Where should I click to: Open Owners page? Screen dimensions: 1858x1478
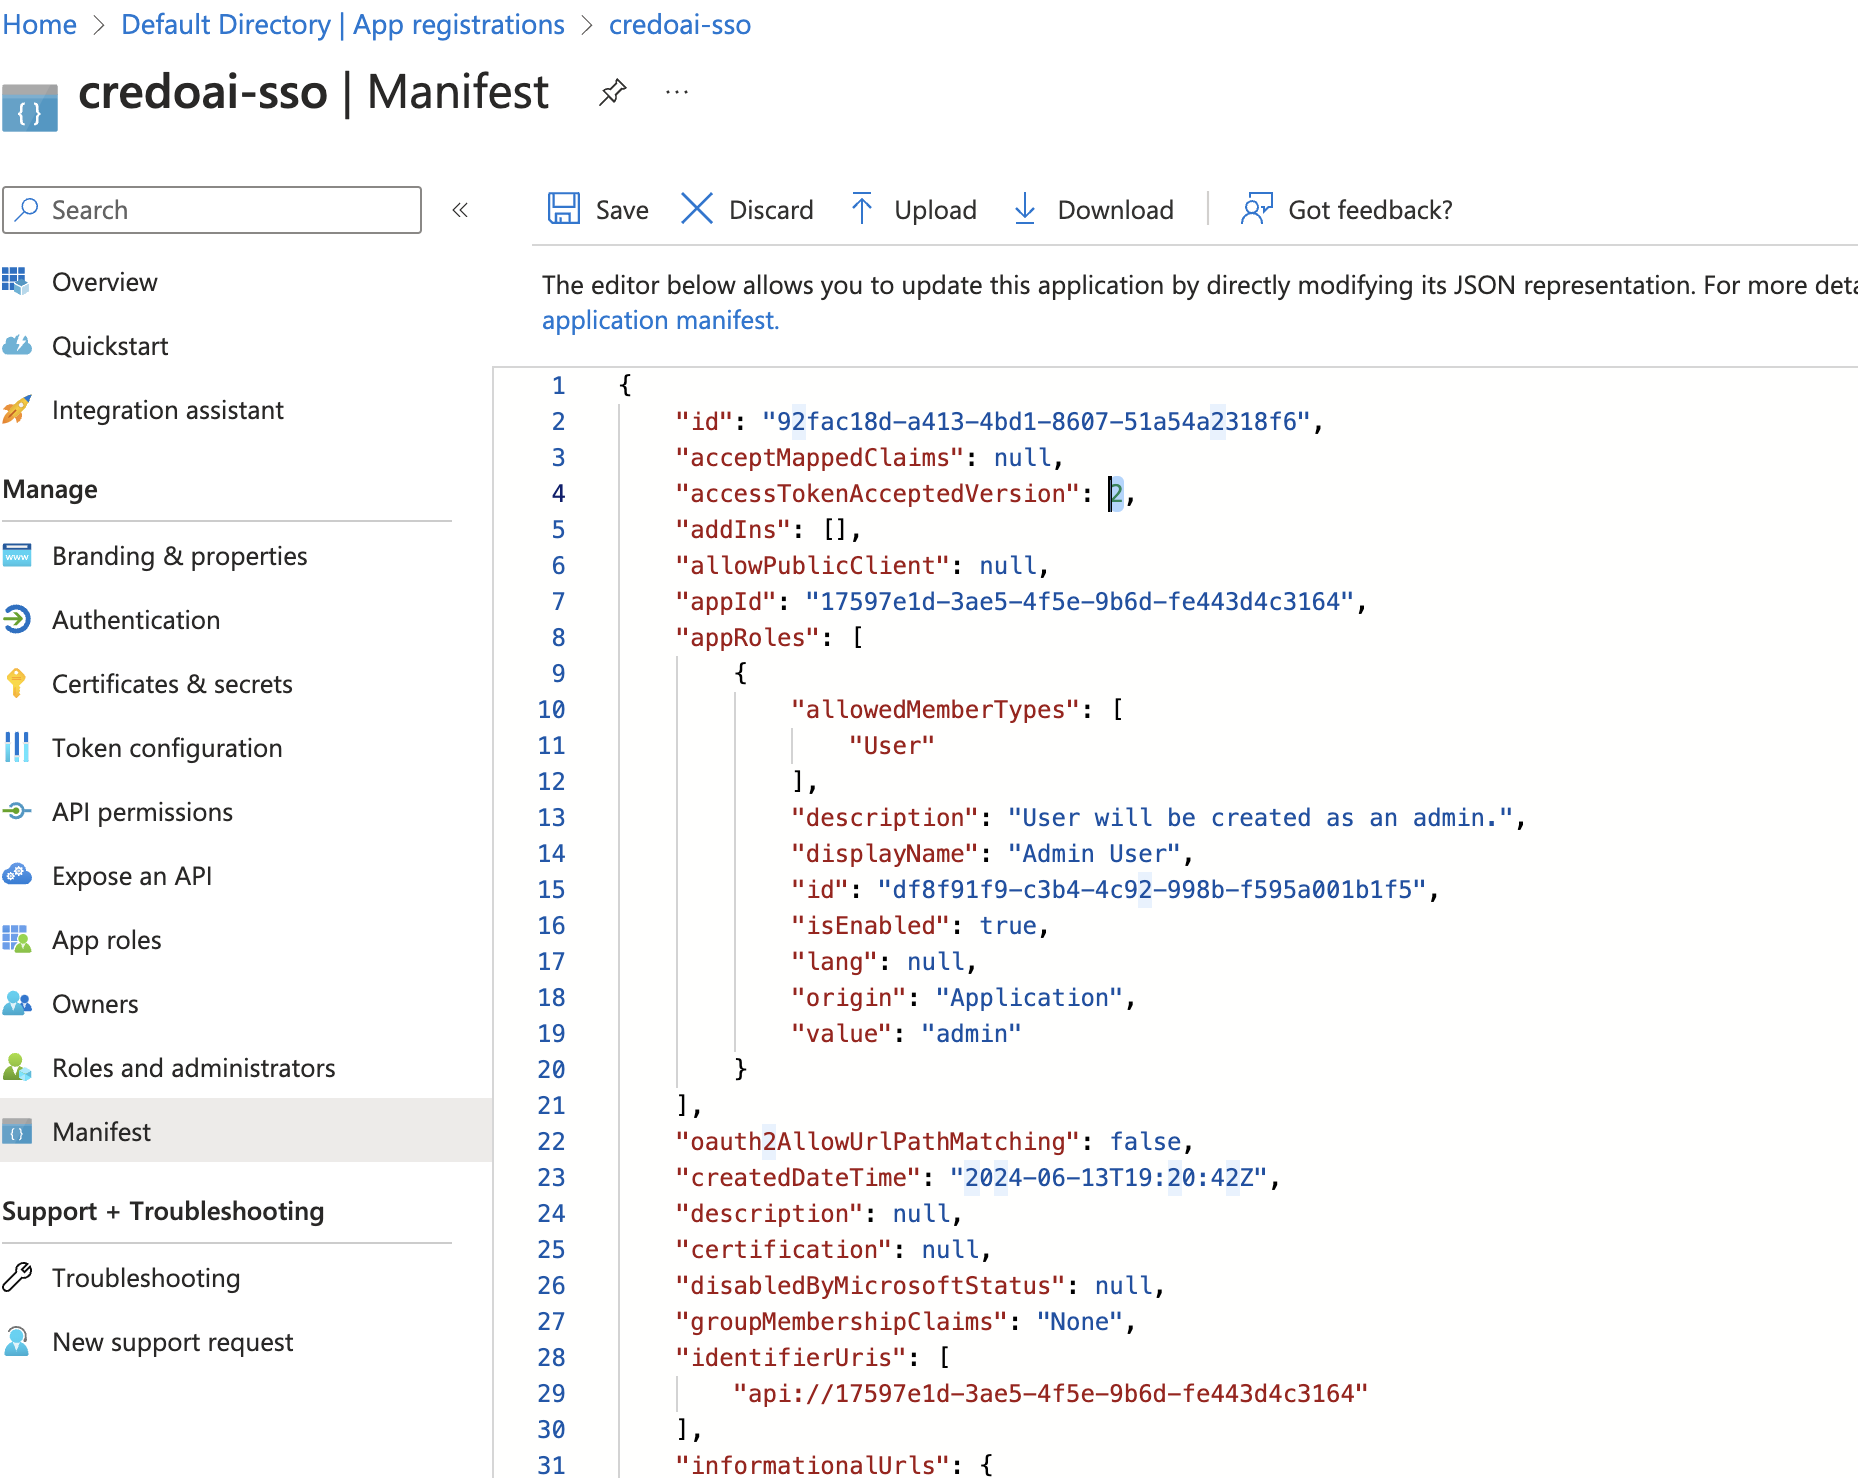pos(95,1004)
